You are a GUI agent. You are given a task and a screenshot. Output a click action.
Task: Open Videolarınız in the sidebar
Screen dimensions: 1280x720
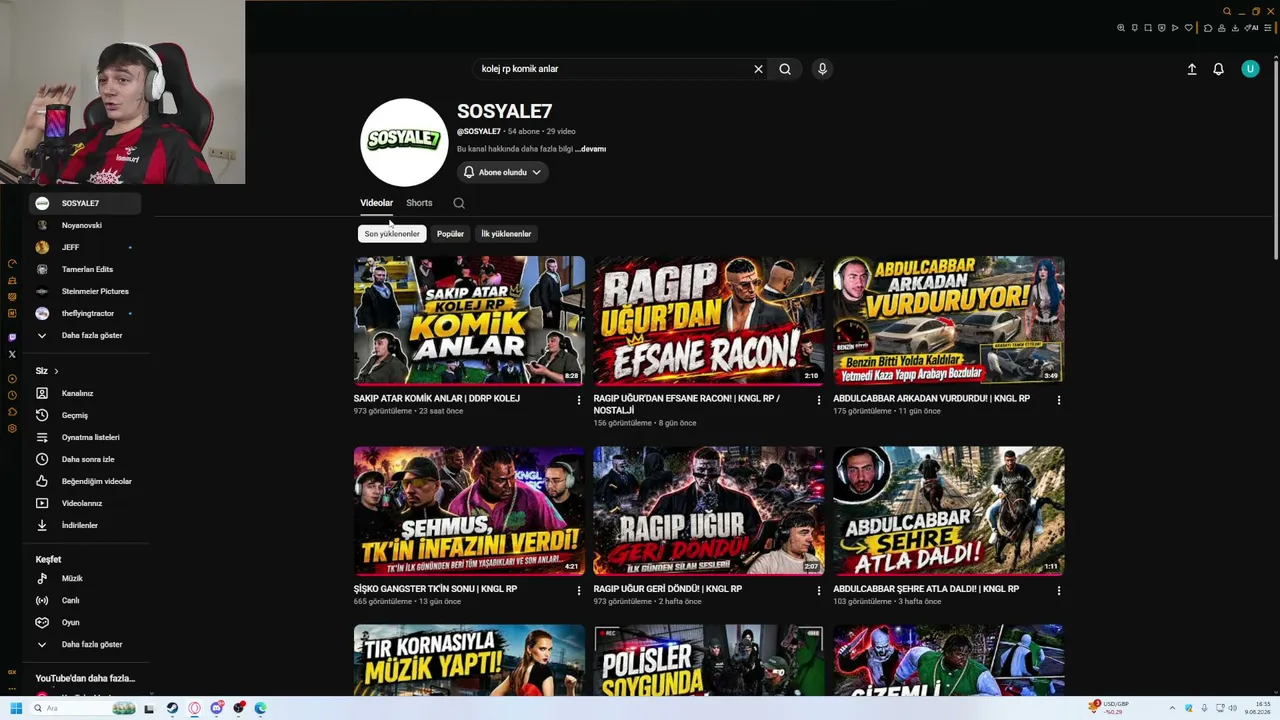click(x=85, y=503)
